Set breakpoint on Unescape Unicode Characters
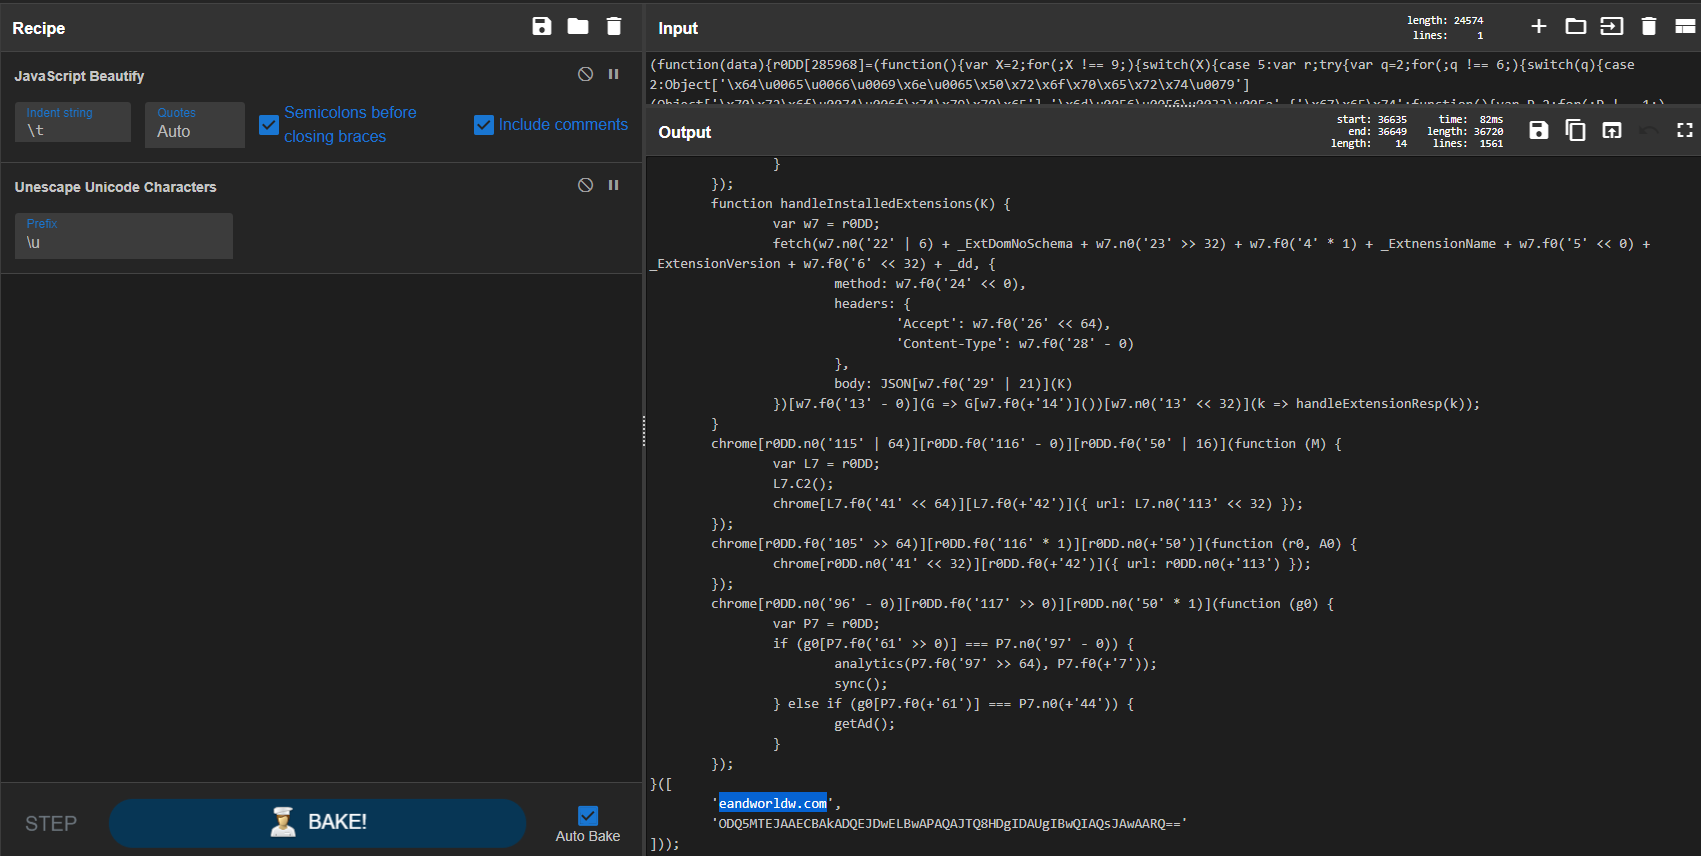 pyautogui.click(x=614, y=185)
